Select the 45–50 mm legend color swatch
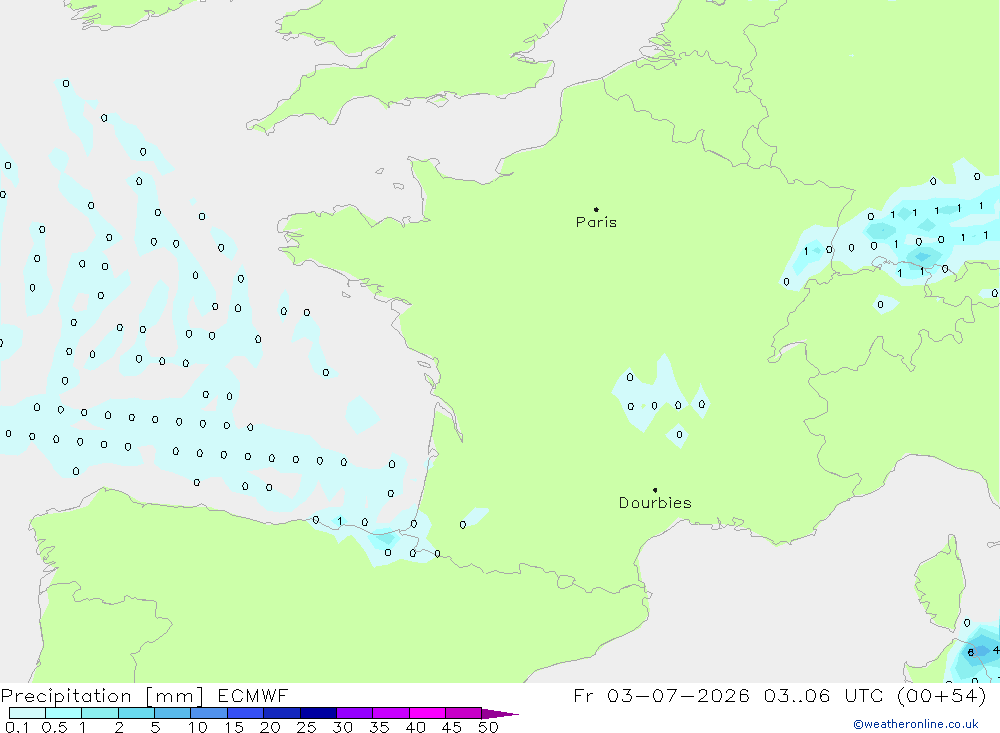The height and width of the screenshot is (733, 1000). [x=464, y=713]
